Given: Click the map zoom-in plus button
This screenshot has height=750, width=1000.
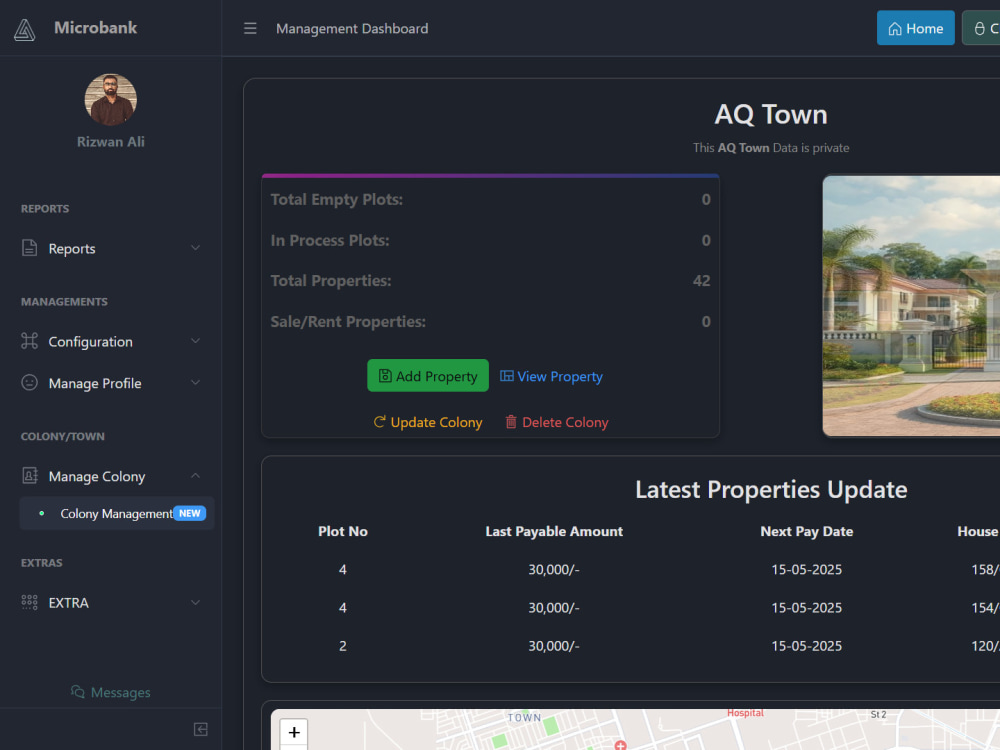Looking at the screenshot, I should (294, 732).
